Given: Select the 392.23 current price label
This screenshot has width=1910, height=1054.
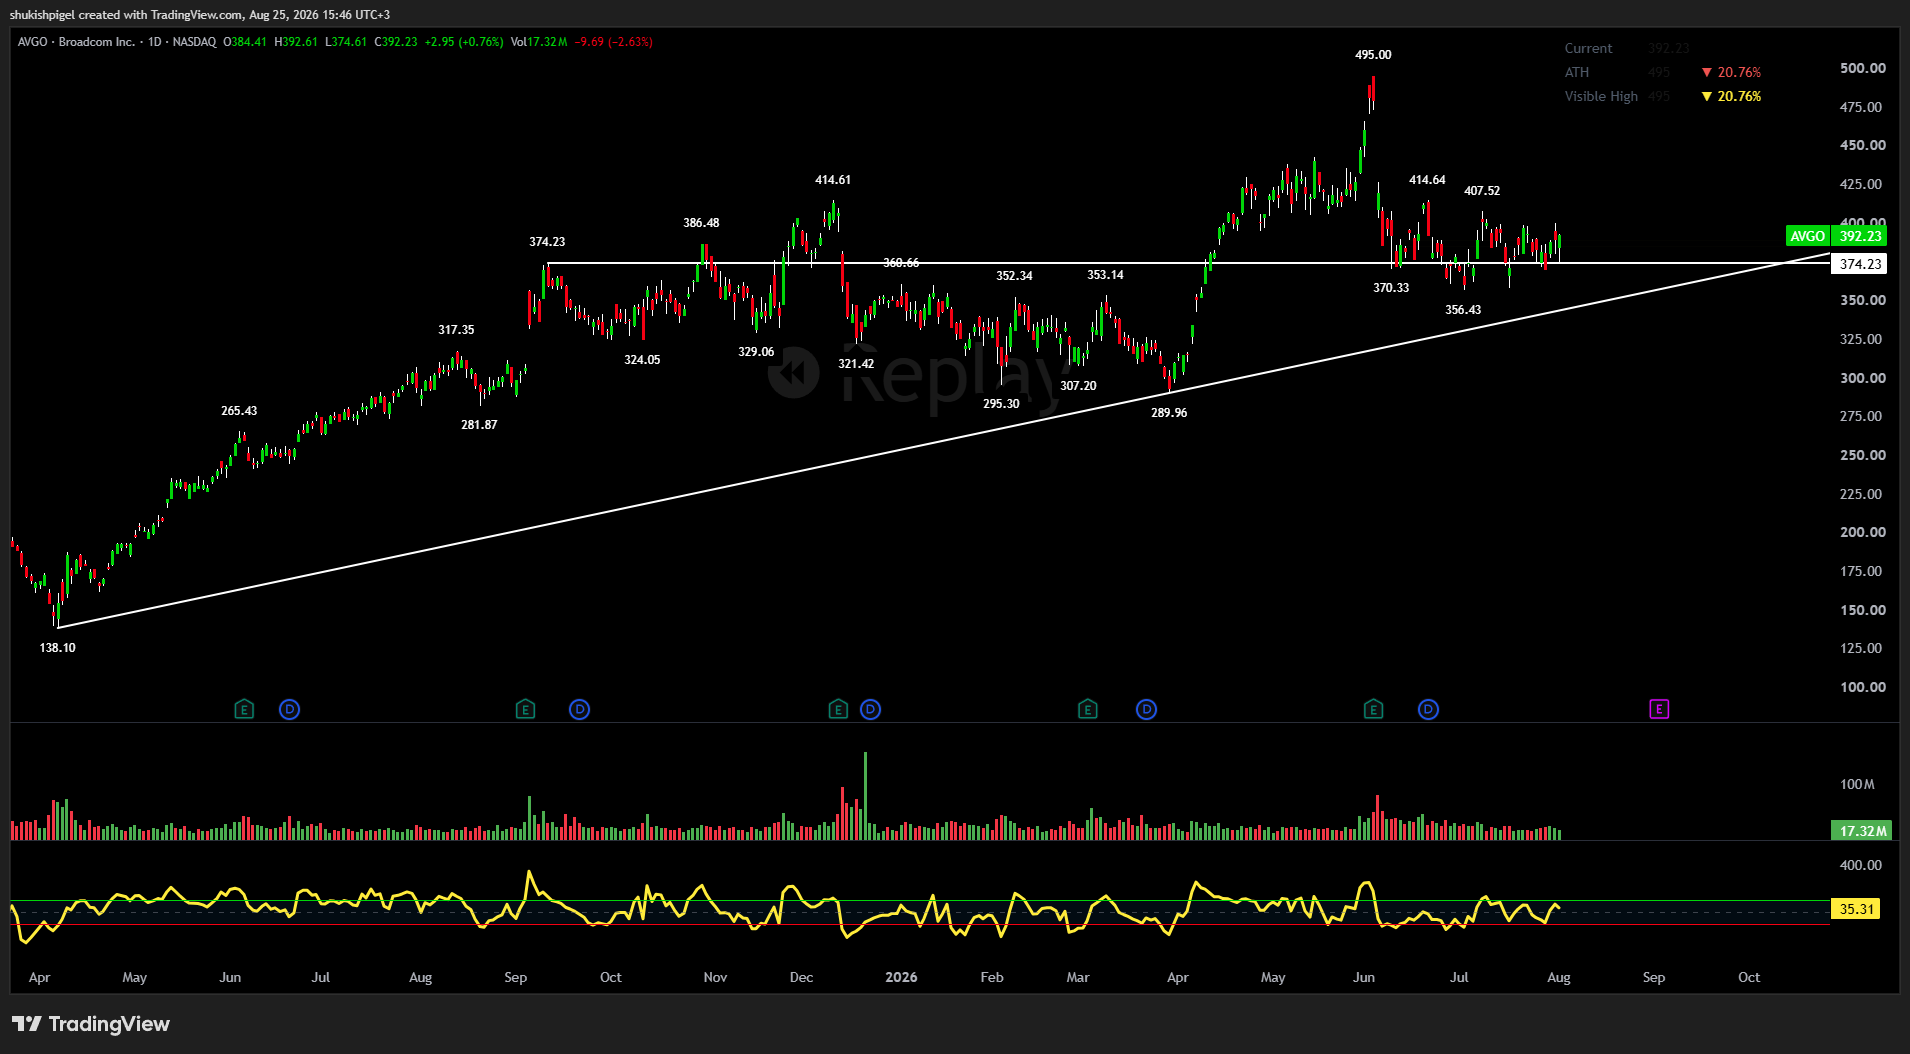Looking at the screenshot, I should click(1860, 236).
